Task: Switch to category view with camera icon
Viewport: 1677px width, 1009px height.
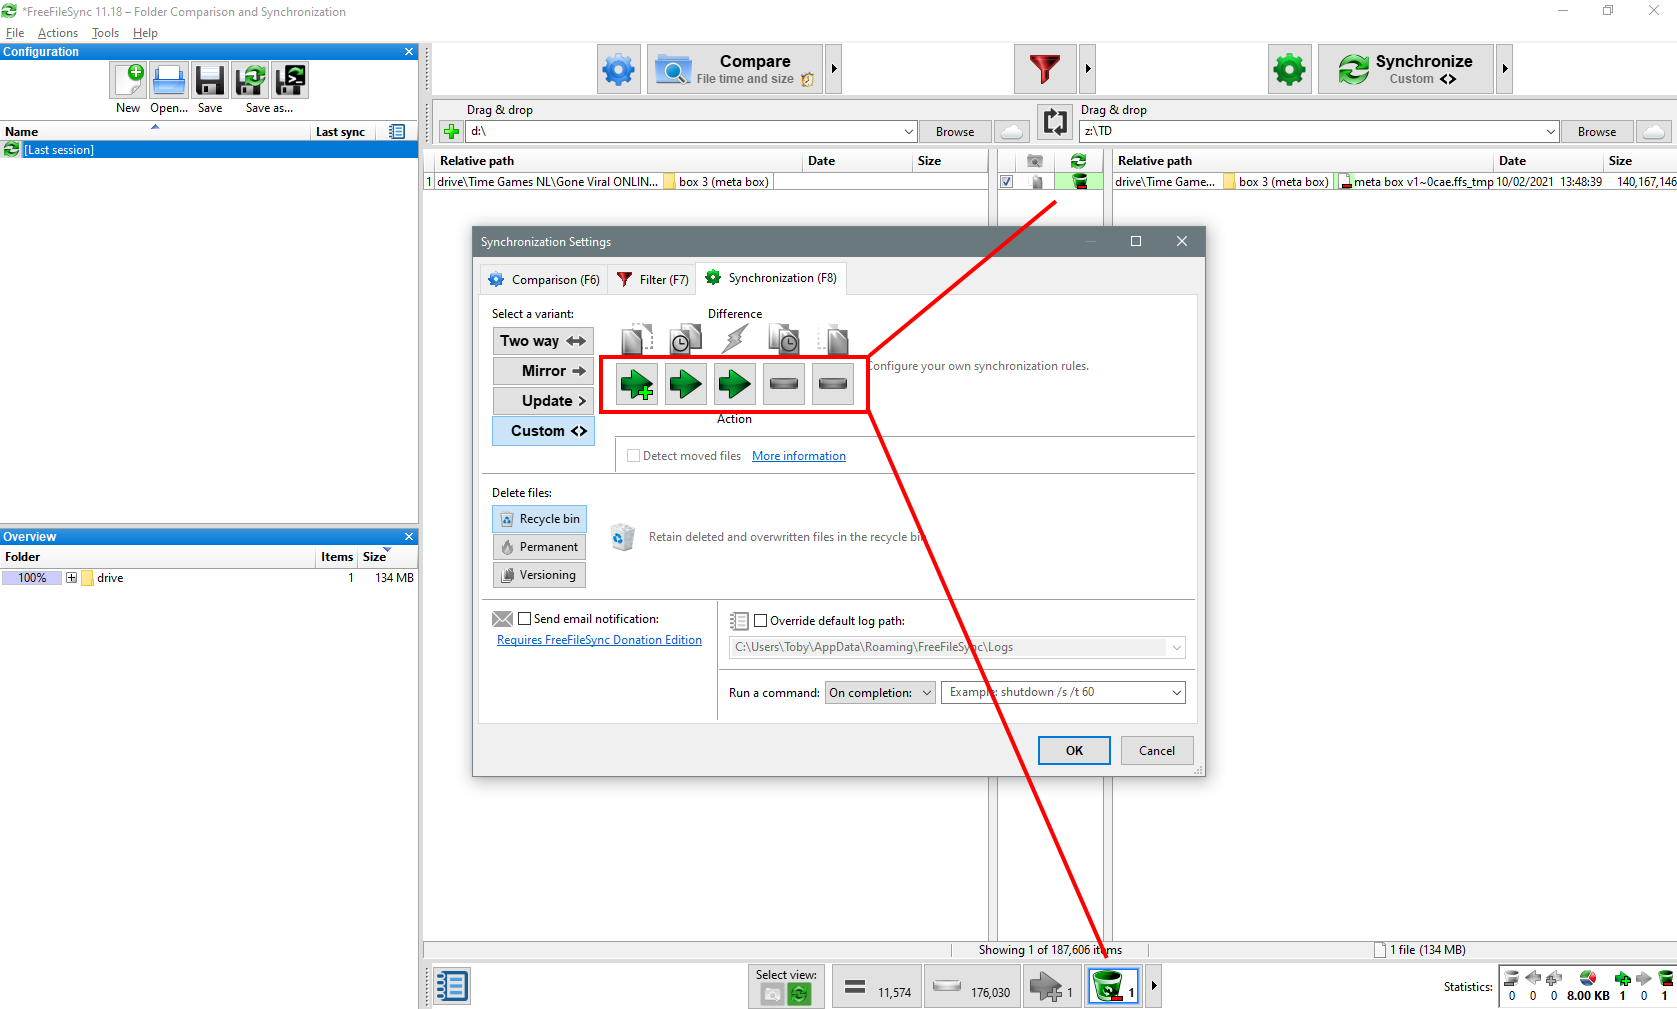Action: point(772,994)
